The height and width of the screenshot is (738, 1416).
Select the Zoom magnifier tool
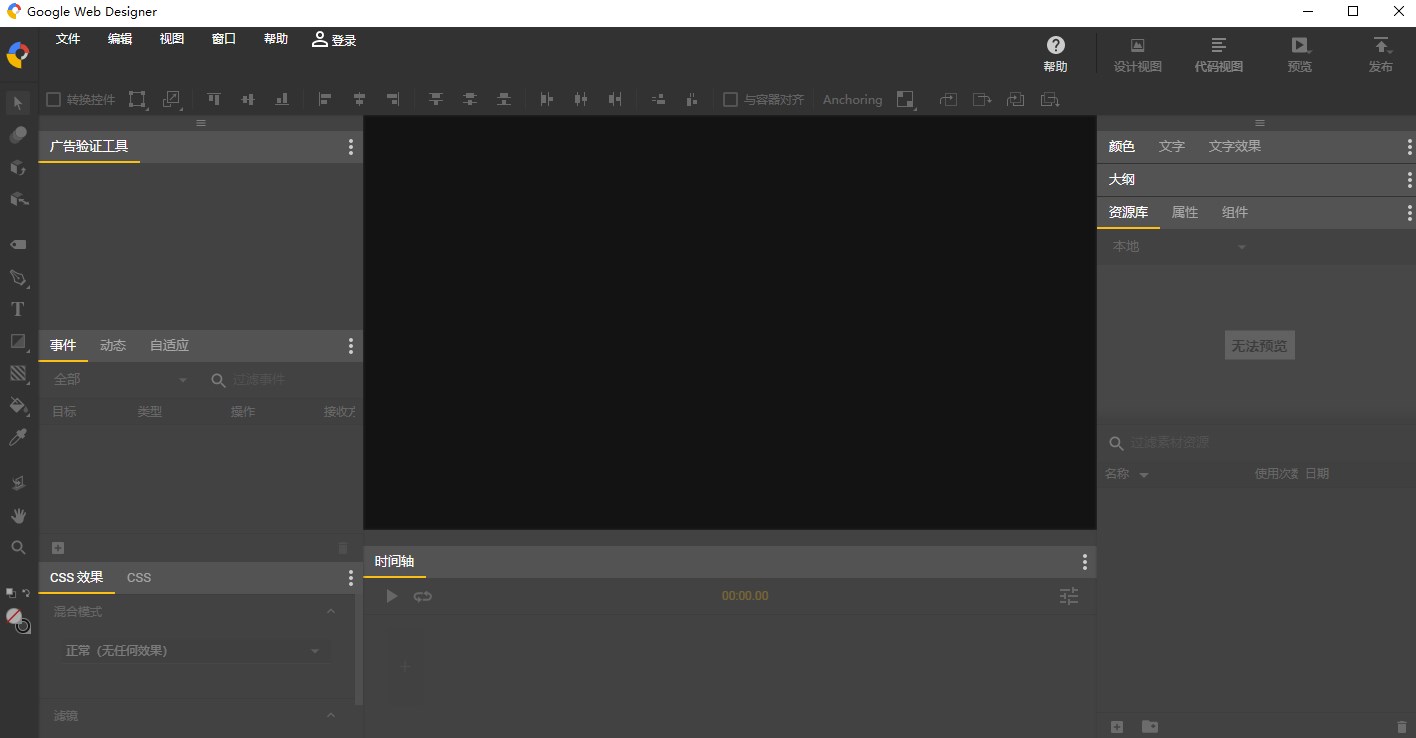point(18,548)
